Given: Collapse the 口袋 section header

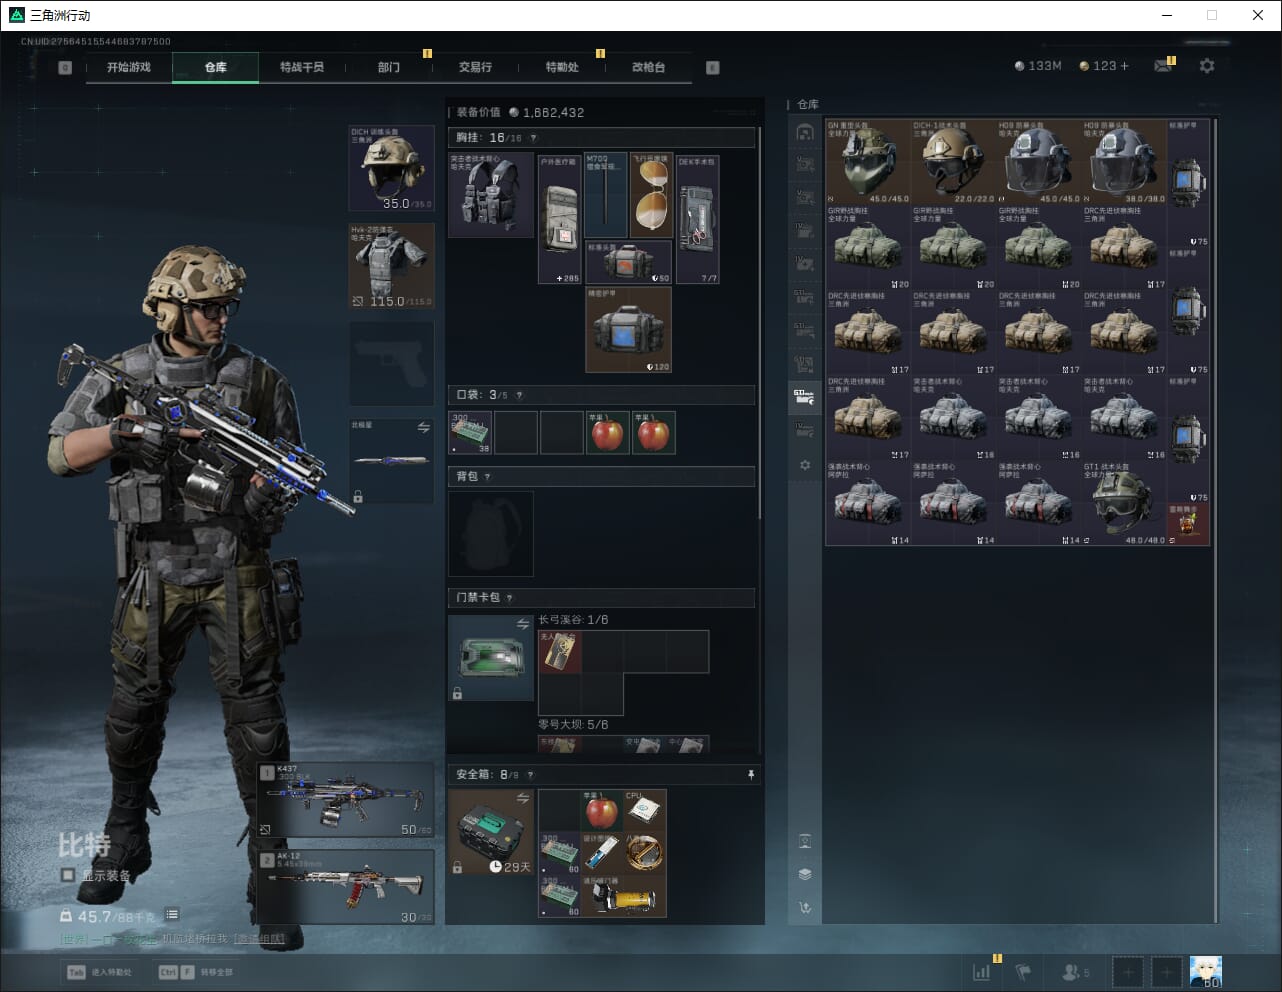Looking at the screenshot, I should [600, 395].
